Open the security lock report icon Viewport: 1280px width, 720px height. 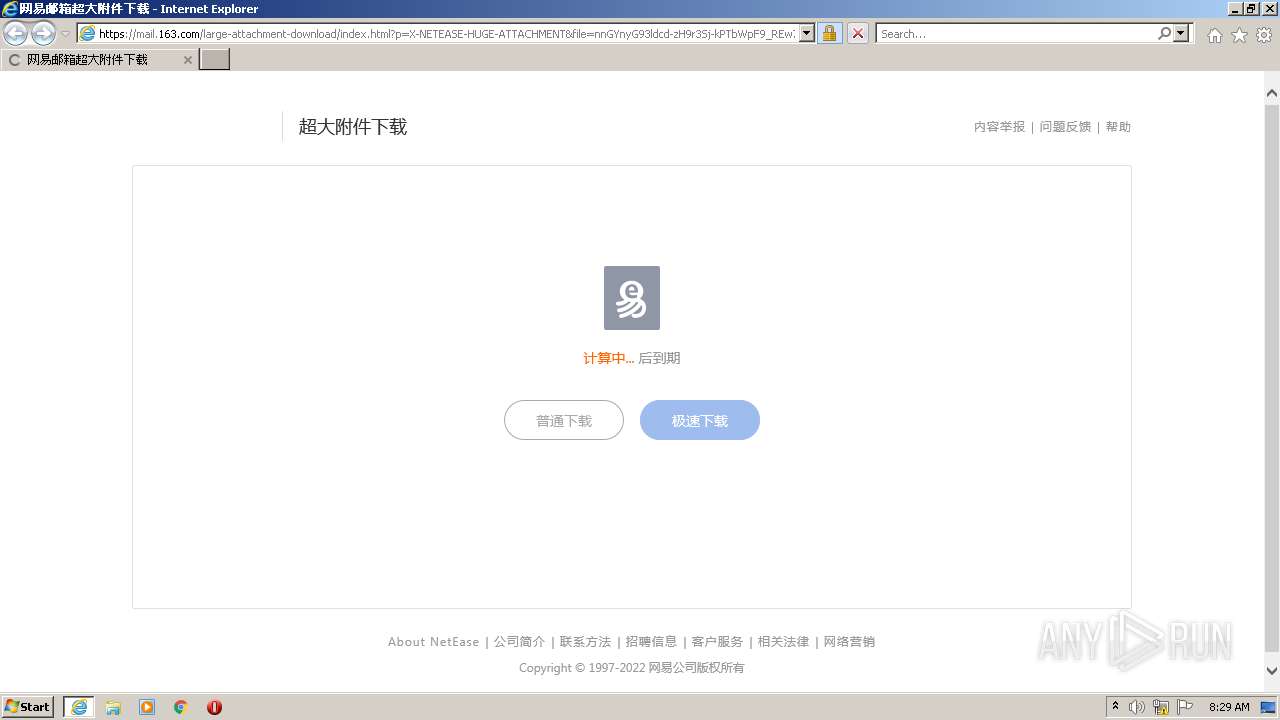(829, 34)
